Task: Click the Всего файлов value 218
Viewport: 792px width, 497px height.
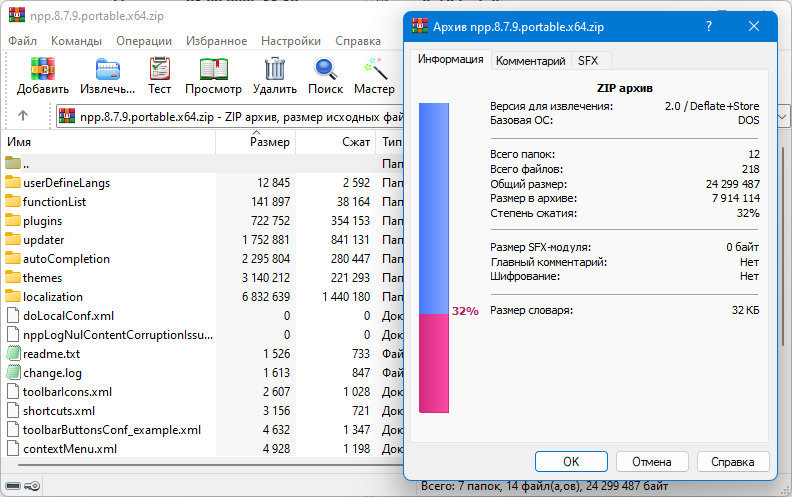Action: 751,169
